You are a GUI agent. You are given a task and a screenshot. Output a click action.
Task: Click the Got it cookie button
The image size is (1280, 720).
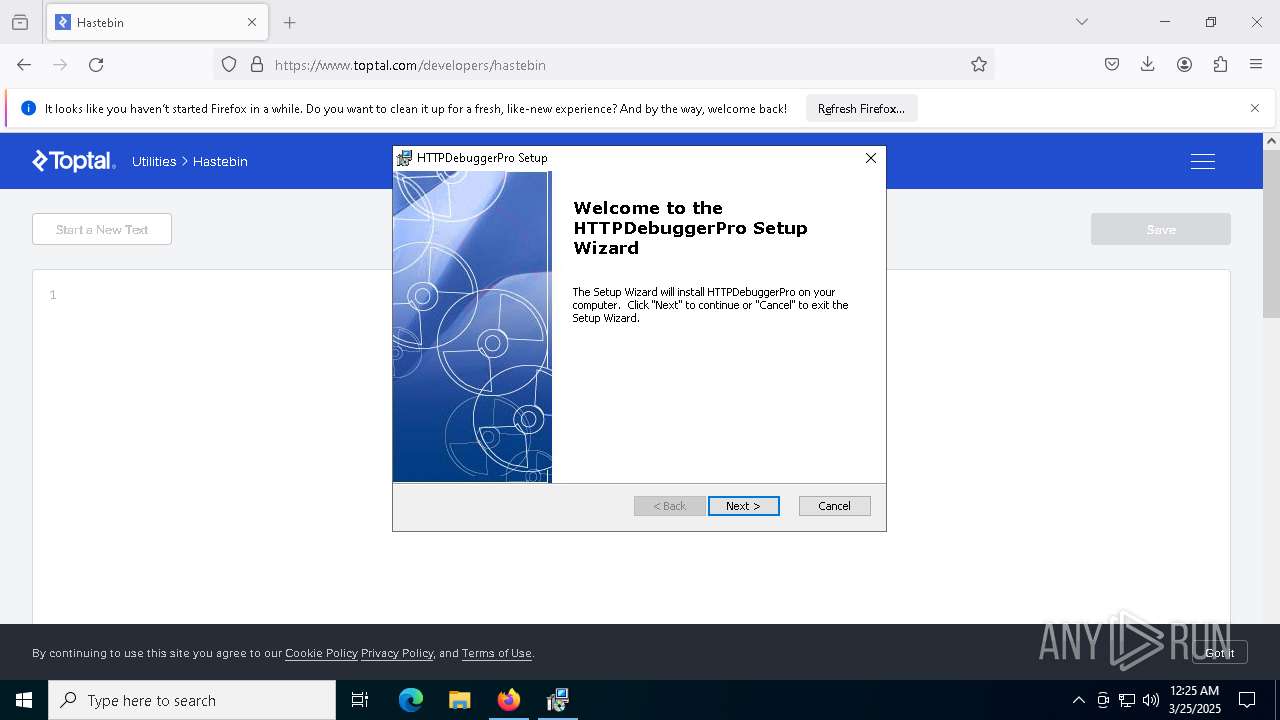pyautogui.click(x=1220, y=653)
